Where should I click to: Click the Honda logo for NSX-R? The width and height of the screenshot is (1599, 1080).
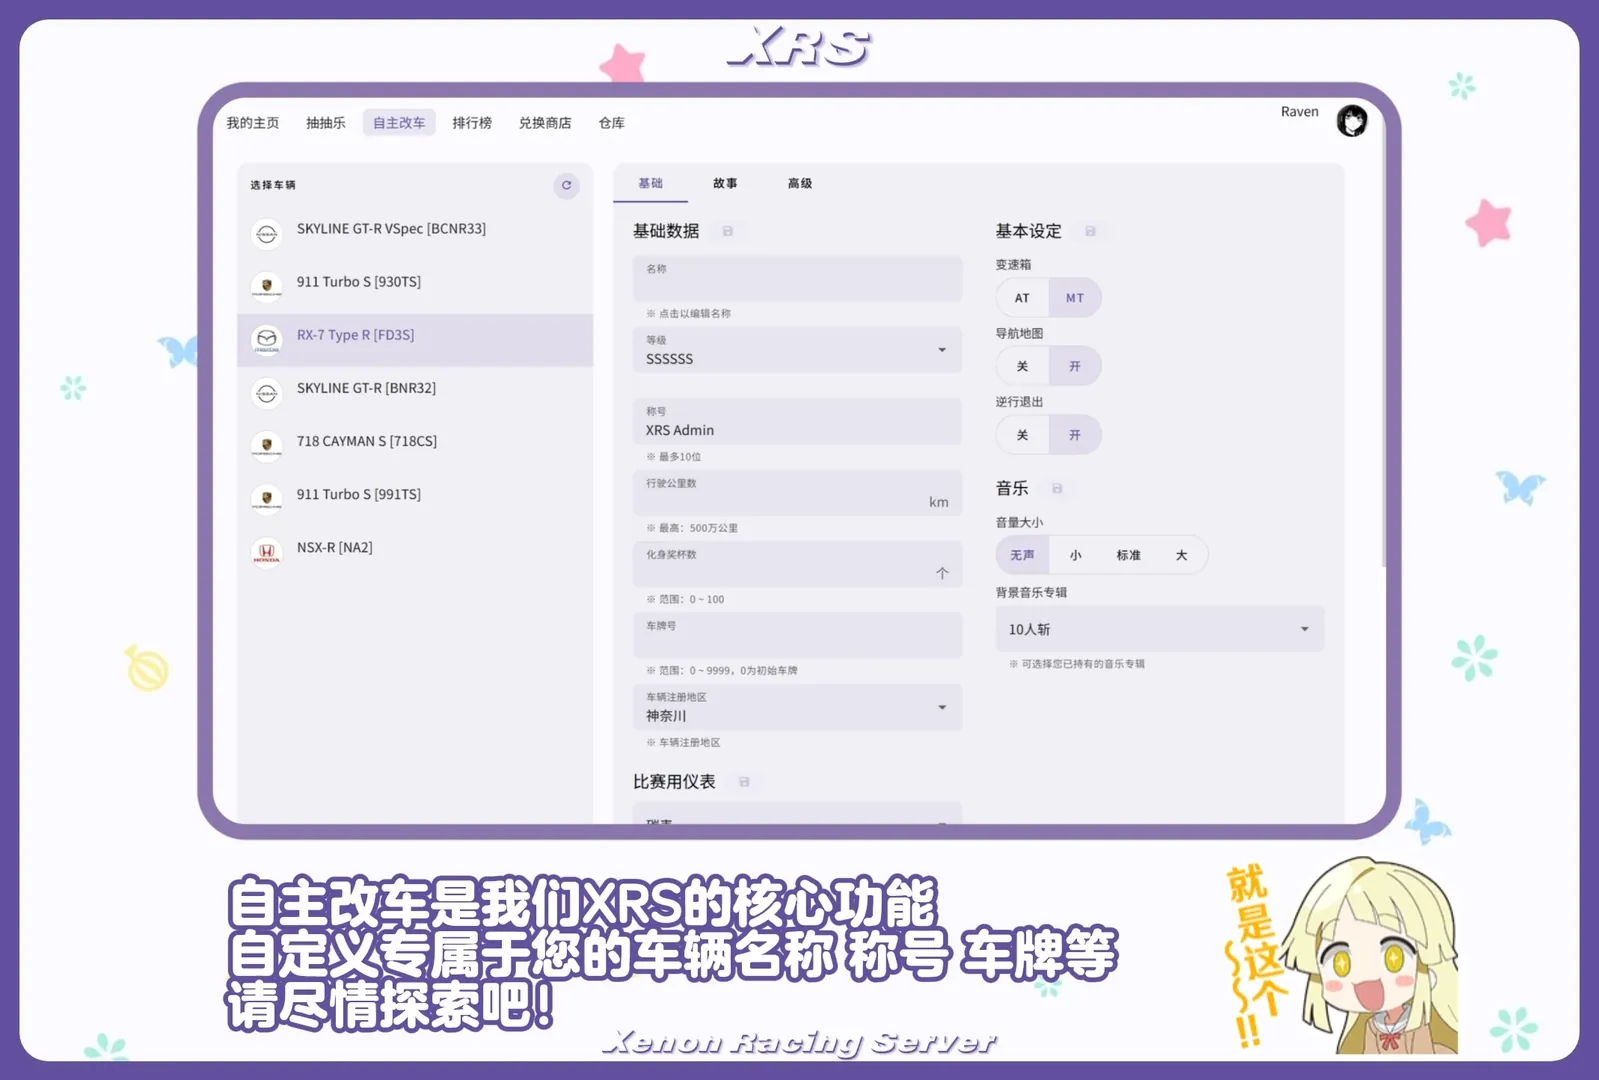tap(267, 551)
